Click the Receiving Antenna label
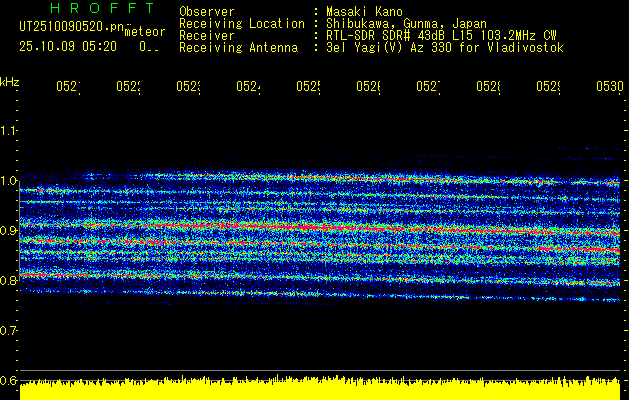This screenshot has width=629, height=400. tap(238, 48)
